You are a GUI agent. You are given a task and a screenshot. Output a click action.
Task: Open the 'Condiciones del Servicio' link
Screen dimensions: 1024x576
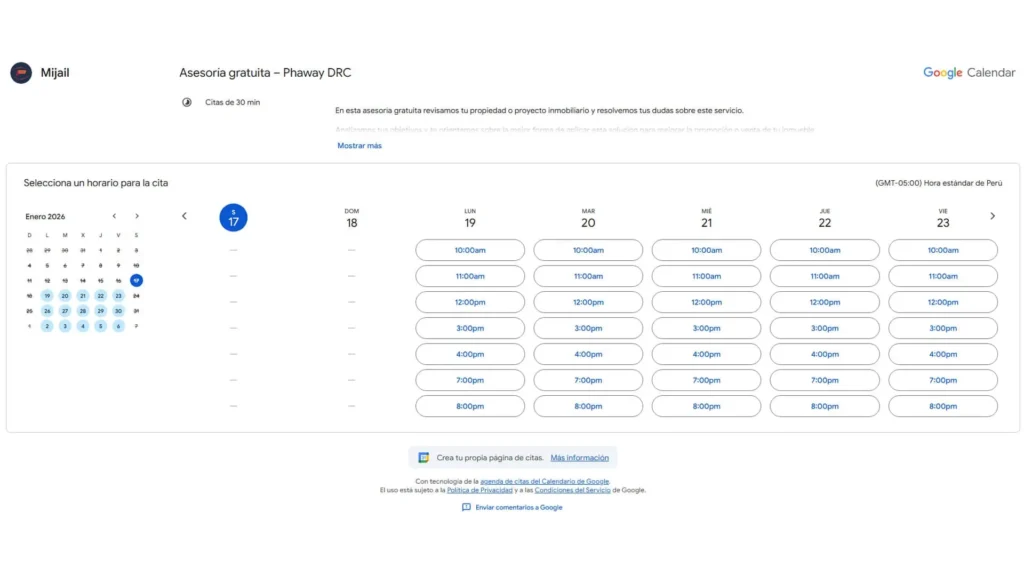click(x=571, y=490)
